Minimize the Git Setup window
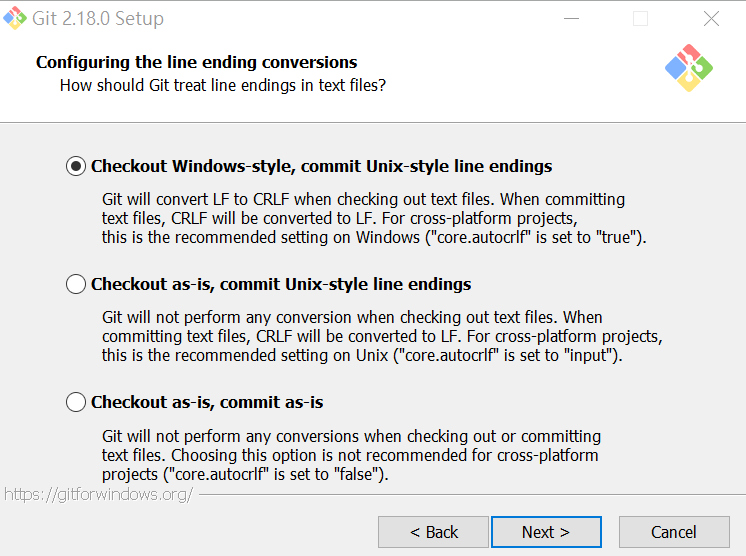This screenshot has height=556, width=746. 571,19
